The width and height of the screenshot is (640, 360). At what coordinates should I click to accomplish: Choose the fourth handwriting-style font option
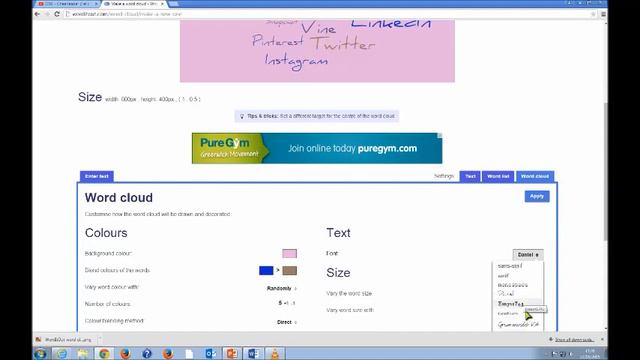coord(506,293)
